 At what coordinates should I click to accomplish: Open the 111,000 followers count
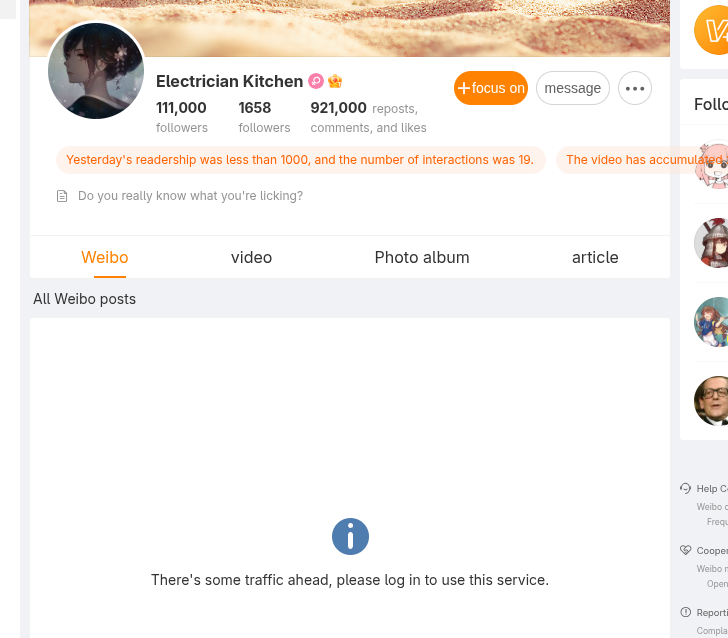[181, 116]
